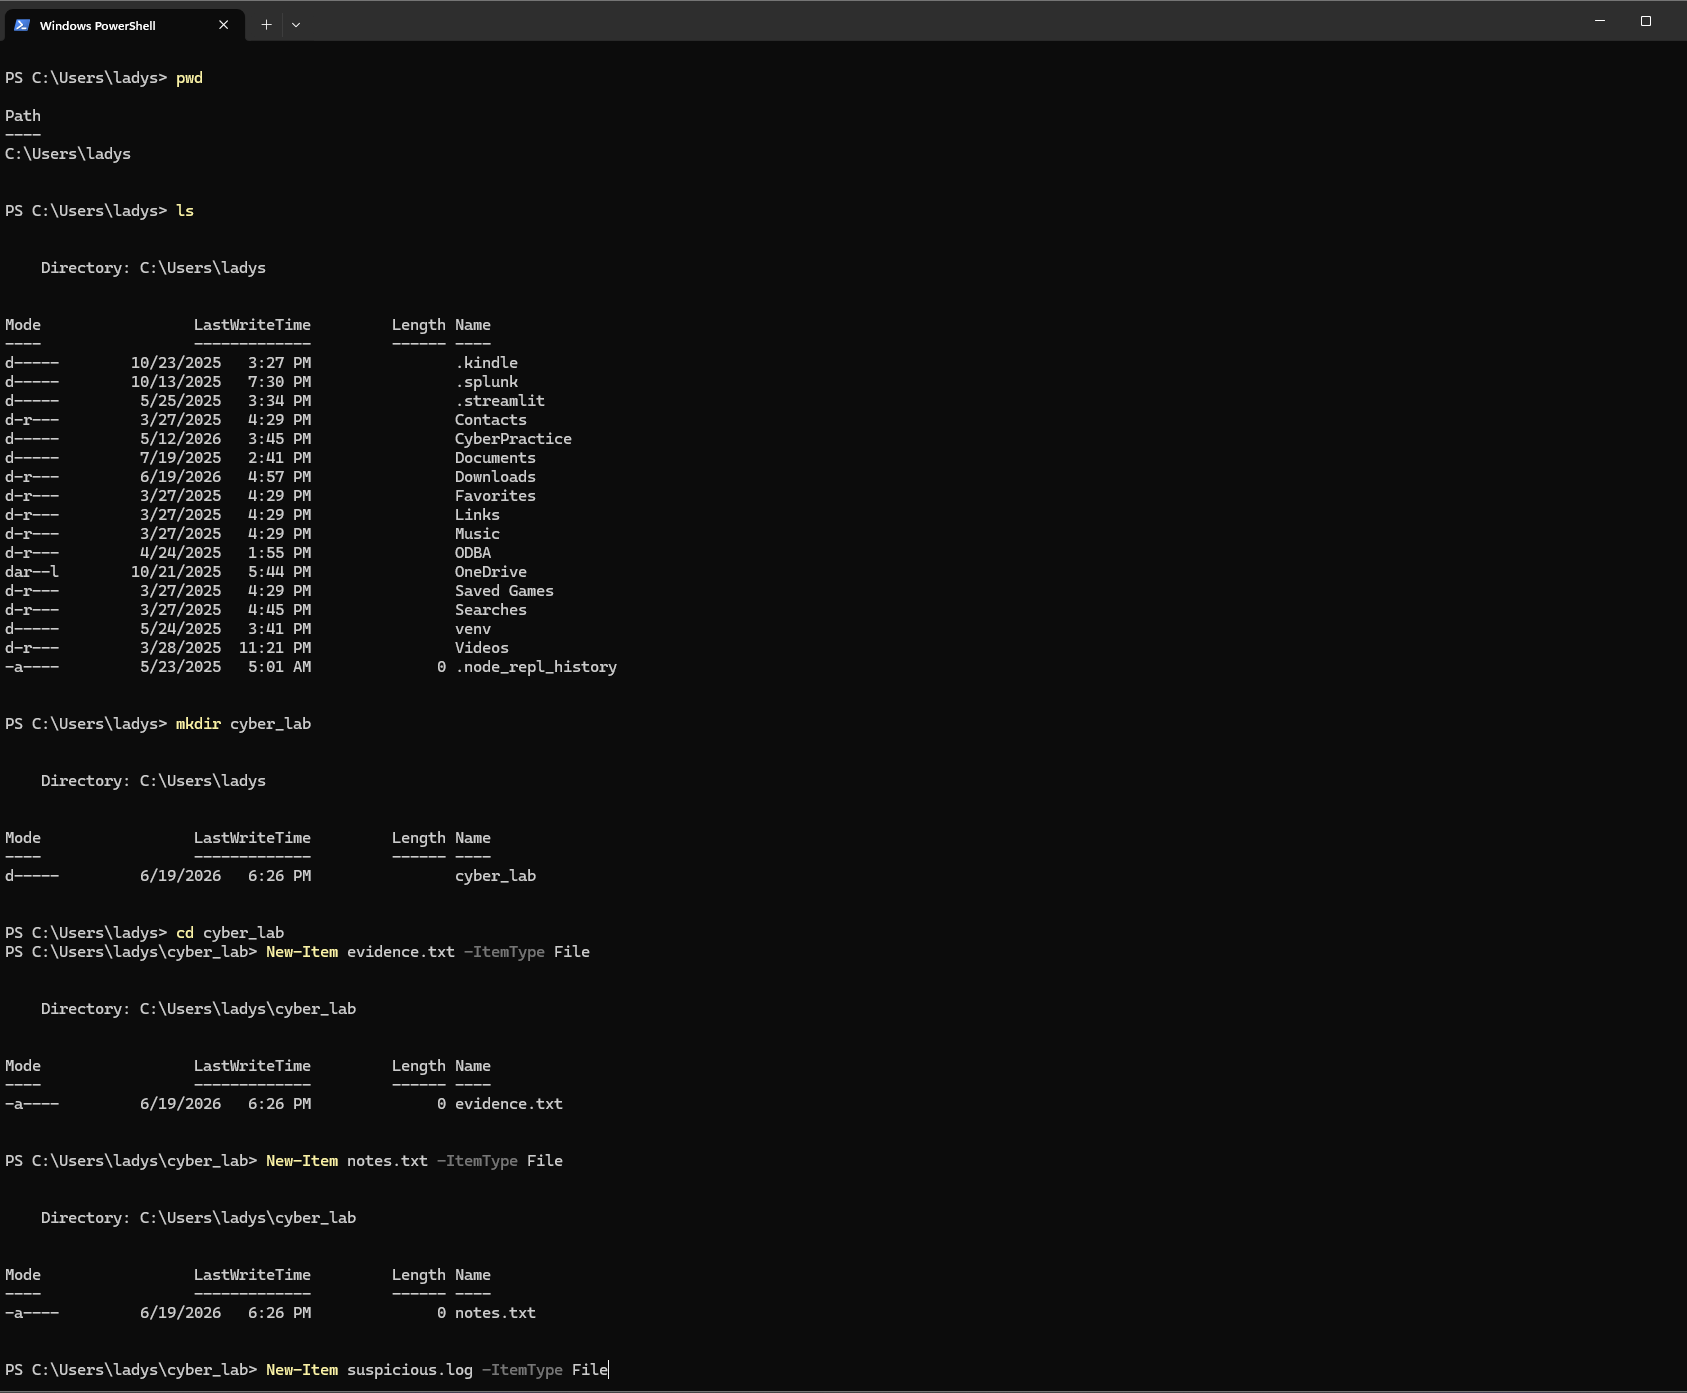
Task: Click the 'pwd' command text
Action: (x=189, y=78)
